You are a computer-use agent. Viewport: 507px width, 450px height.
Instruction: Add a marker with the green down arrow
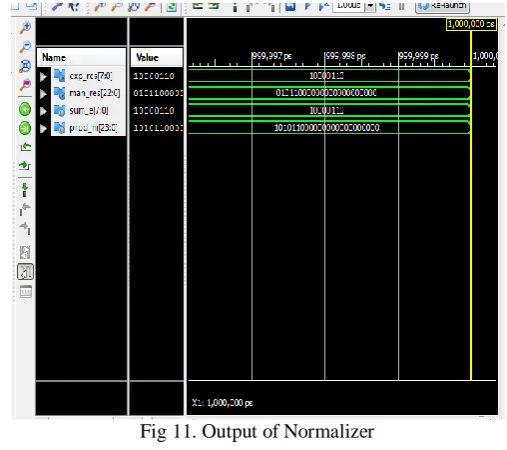click(25, 189)
